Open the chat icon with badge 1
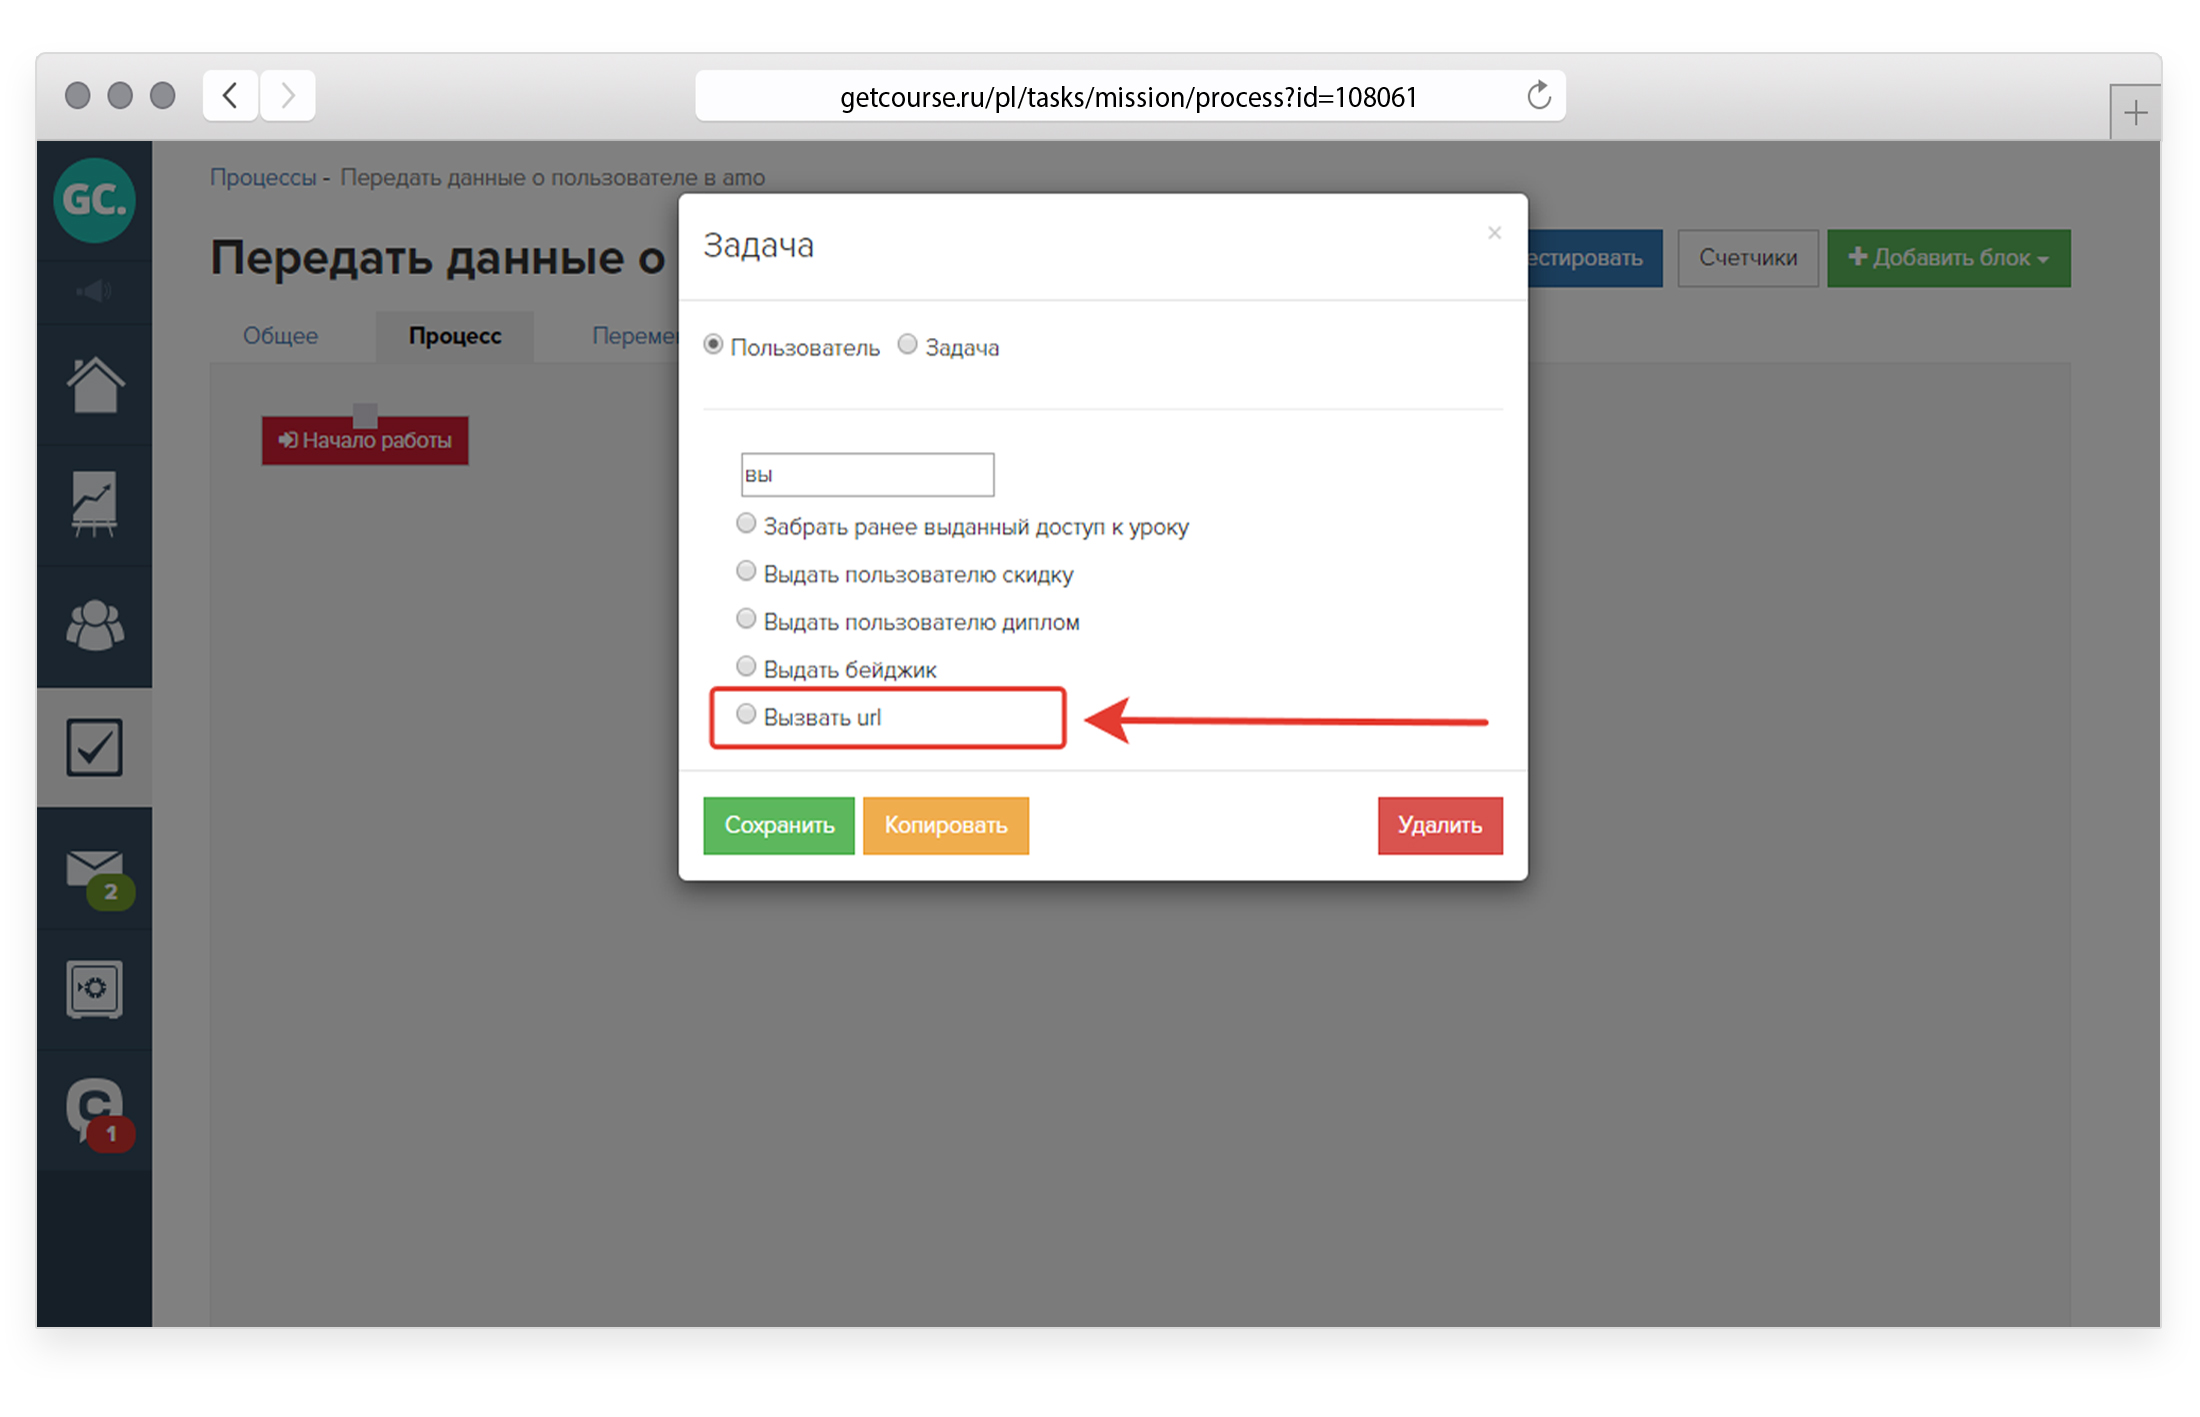The image size is (2200, 1417). point(94,1110)
